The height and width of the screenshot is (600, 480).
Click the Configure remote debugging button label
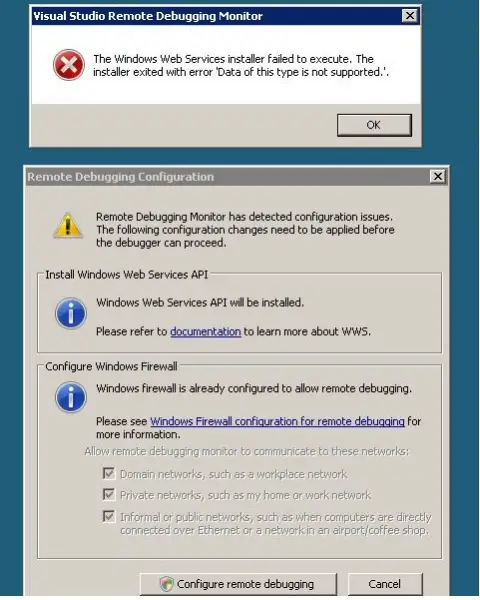point(245,584)
